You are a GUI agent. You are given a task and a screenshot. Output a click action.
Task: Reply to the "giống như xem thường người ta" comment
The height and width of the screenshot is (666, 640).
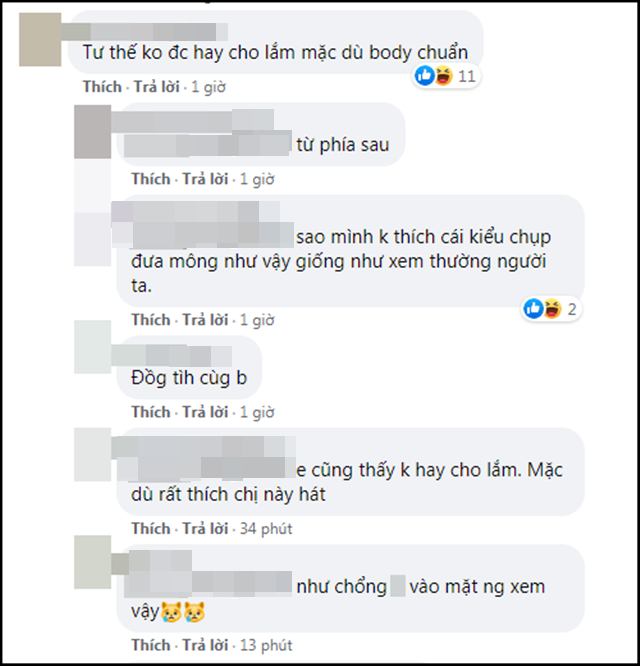tap(208, 319)
